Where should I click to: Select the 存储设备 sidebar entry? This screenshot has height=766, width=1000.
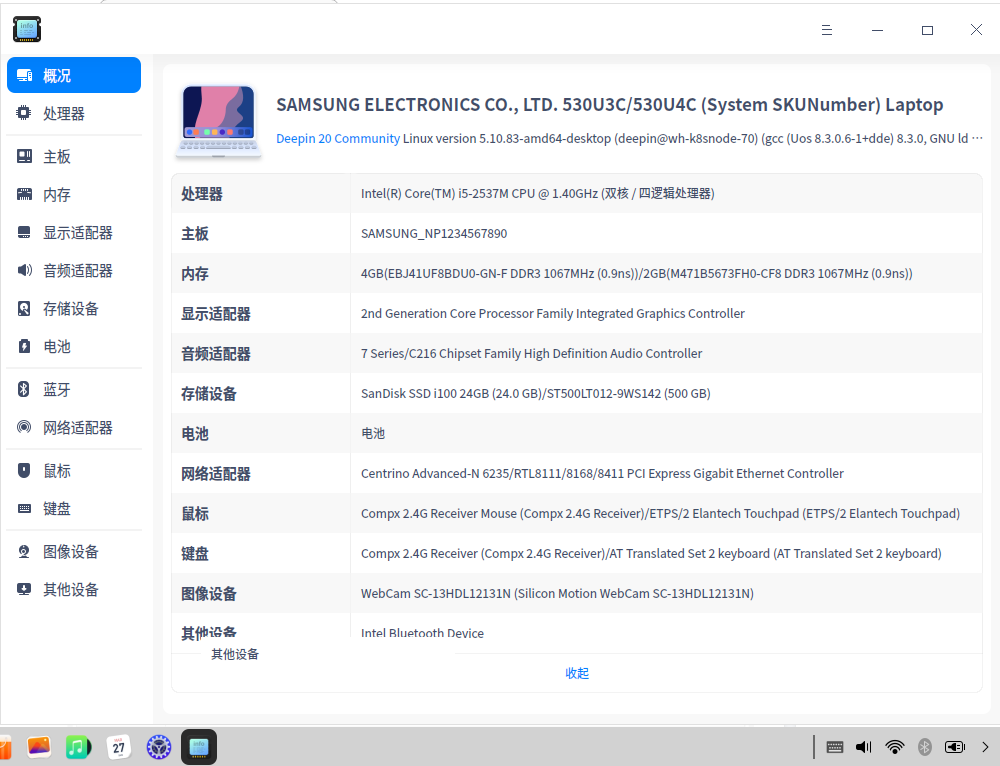(74, 309)
